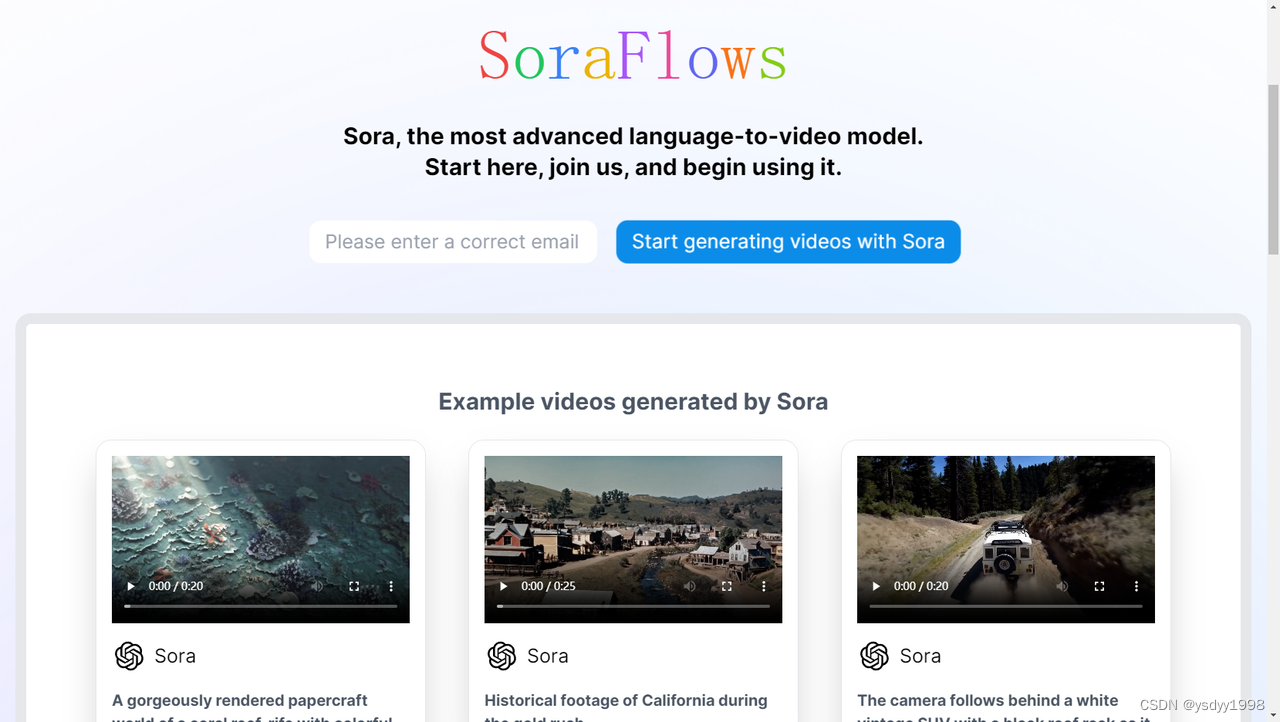Mute the gold rush video
Screen dimensions: 1280x722
pyautogui.click(x=690, y=586)
